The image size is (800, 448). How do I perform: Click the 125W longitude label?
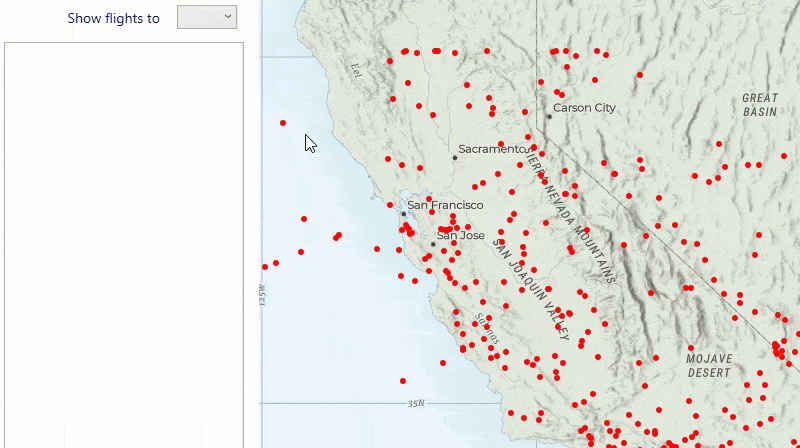coord(262,295)
